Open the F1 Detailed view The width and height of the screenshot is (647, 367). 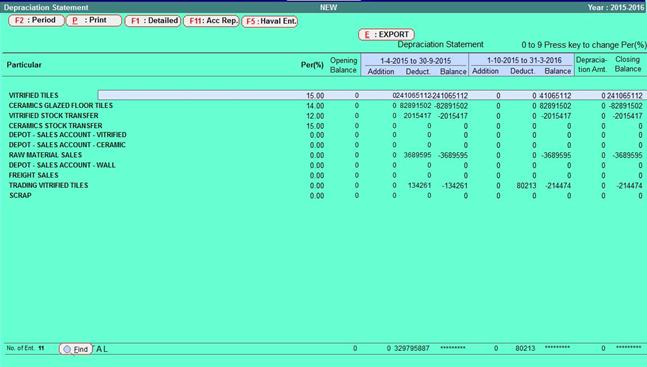(x=153, y=21)
